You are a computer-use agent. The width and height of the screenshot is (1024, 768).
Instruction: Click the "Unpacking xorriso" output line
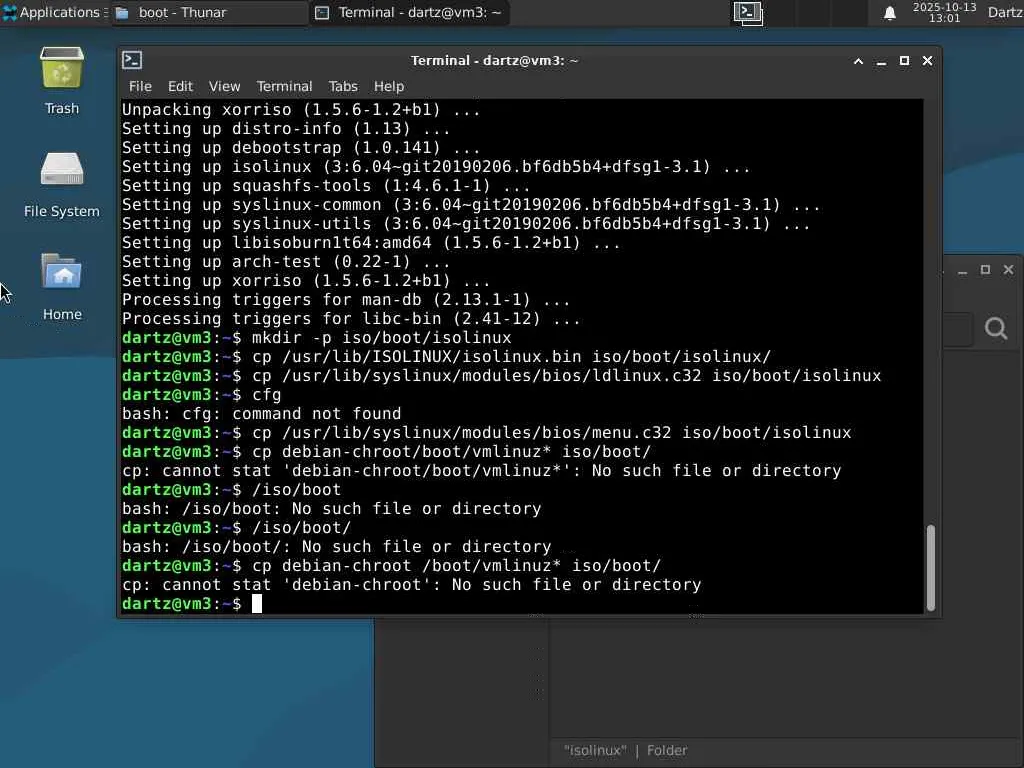(301, 110)
